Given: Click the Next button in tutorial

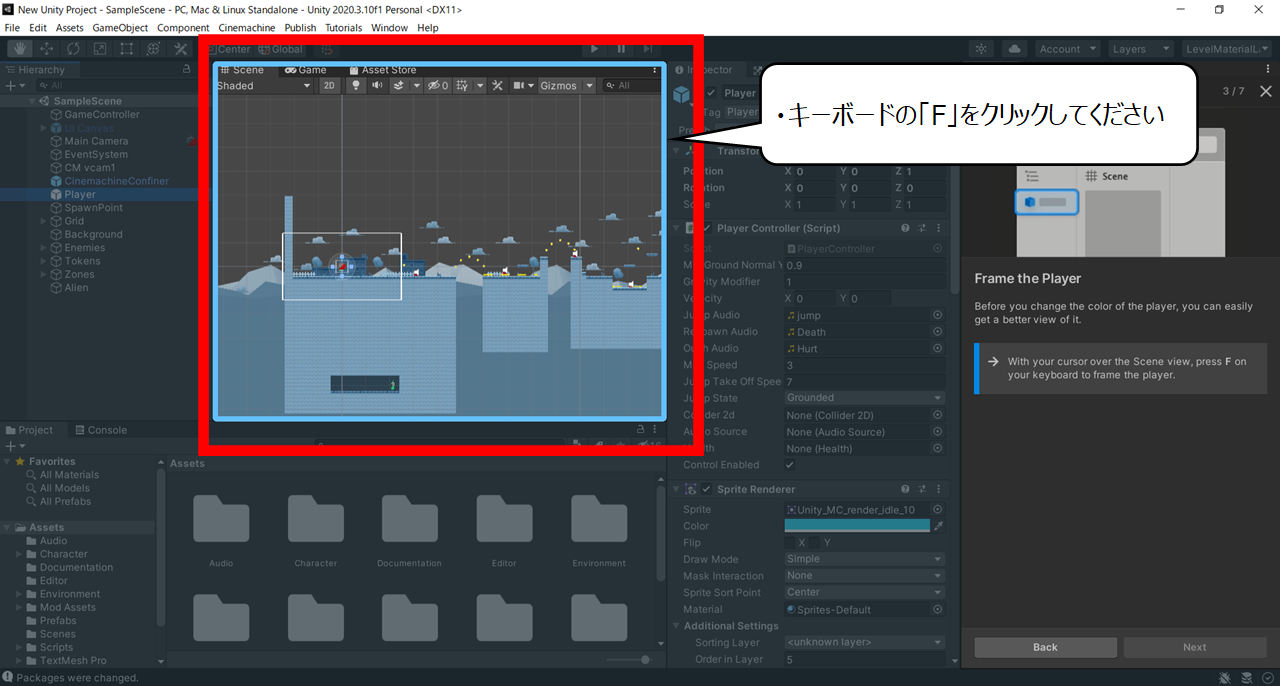Looking at the screenshot, I should [1195, 647].
